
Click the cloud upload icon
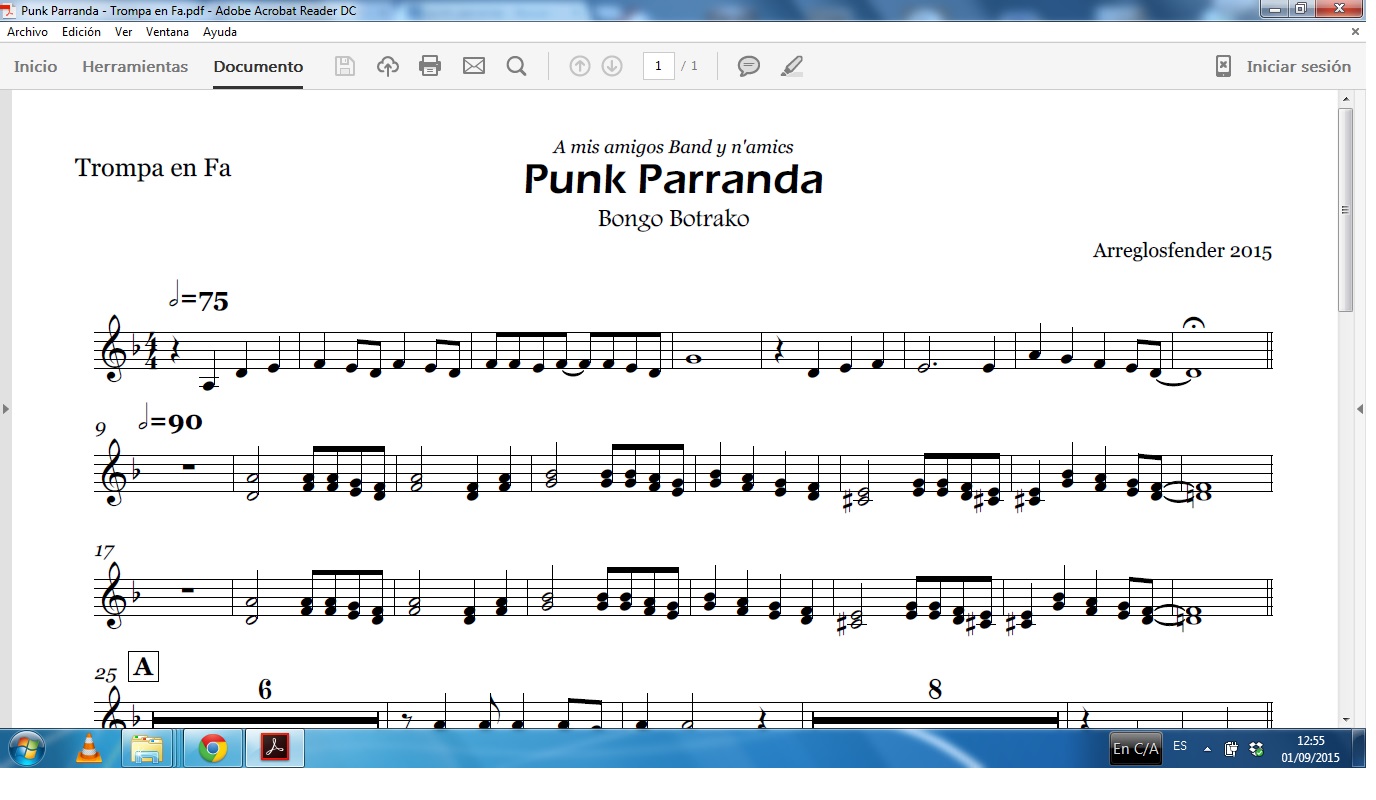(x=388, y=67)
